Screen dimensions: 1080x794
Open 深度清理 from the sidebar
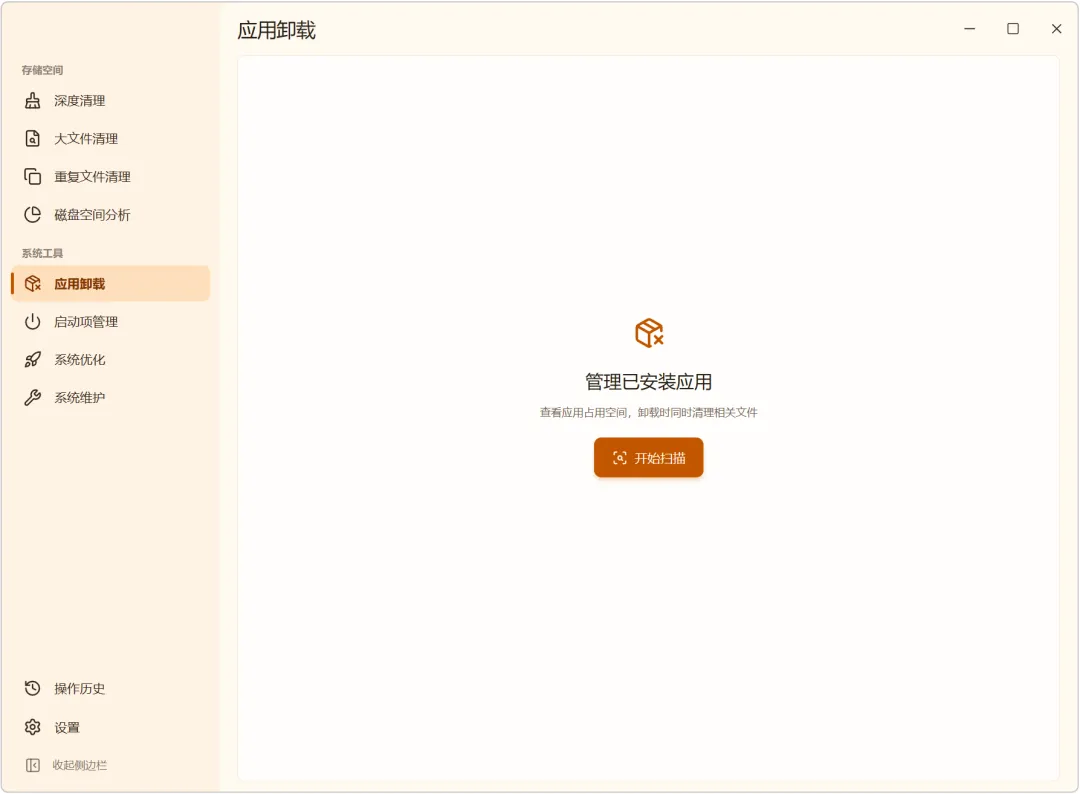pos(110,101)
